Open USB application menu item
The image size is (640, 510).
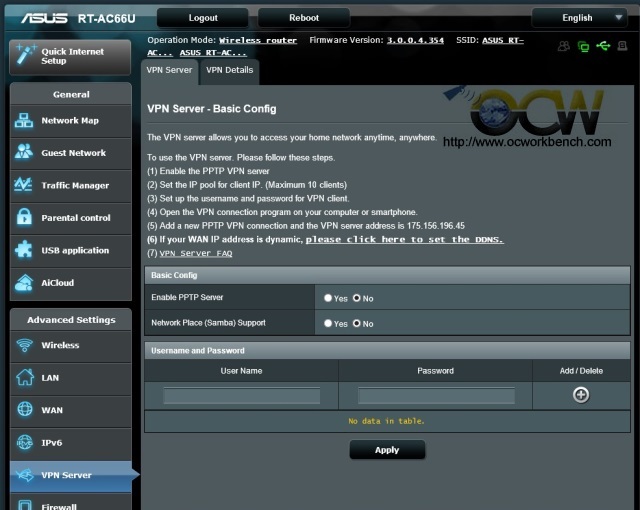tap(71, 251)
